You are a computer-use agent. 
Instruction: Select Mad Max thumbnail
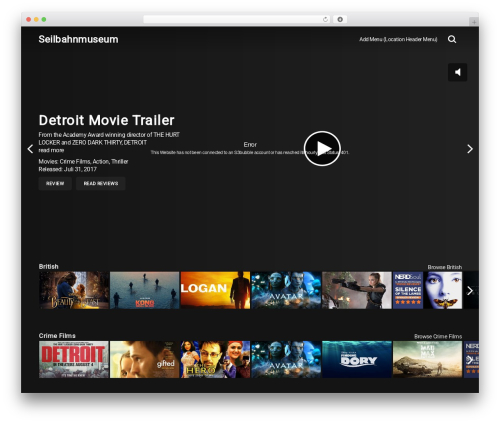click(x=428, y=359)
